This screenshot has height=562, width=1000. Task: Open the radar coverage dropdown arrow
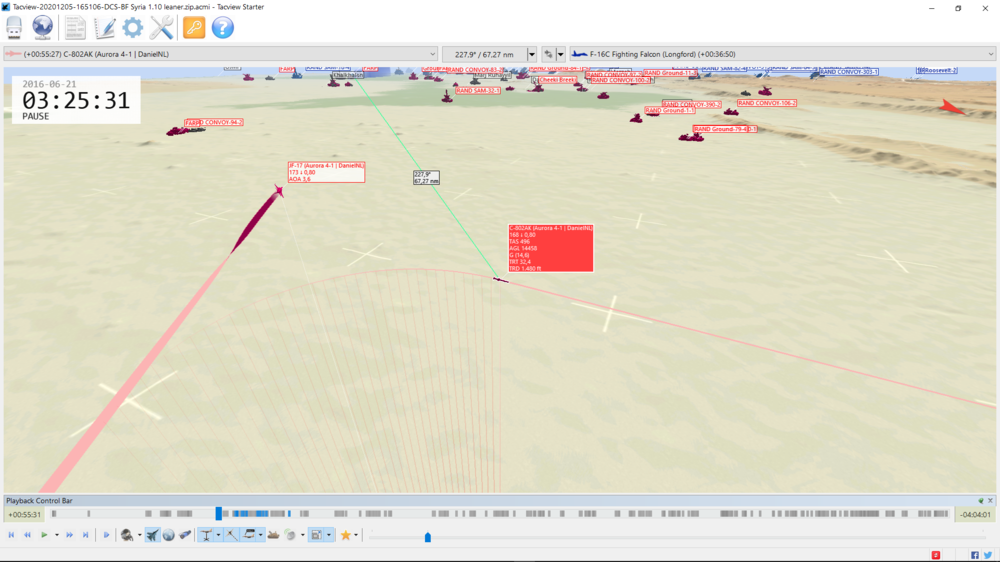[302, 535]
